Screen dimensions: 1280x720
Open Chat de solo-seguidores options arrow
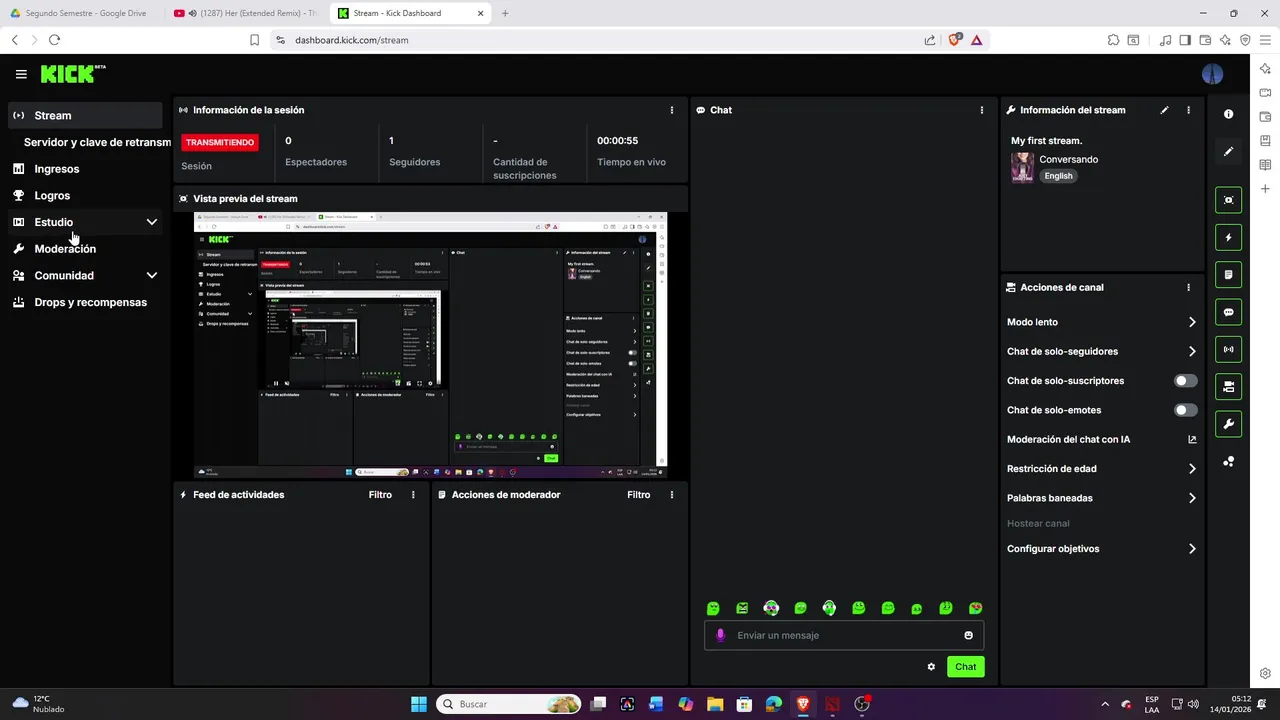(x=1192, y=351)
